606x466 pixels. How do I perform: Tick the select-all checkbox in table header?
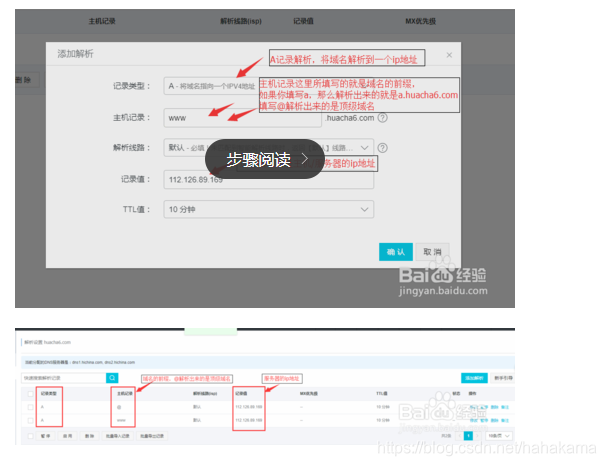point(30,394)
